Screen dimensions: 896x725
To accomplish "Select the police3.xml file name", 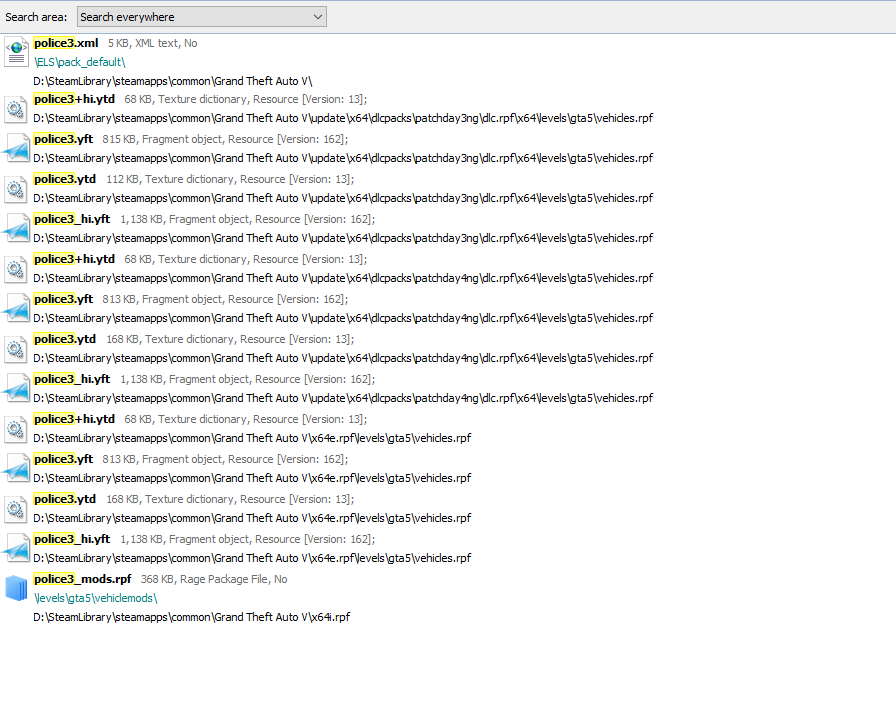I will pos(66,43).
